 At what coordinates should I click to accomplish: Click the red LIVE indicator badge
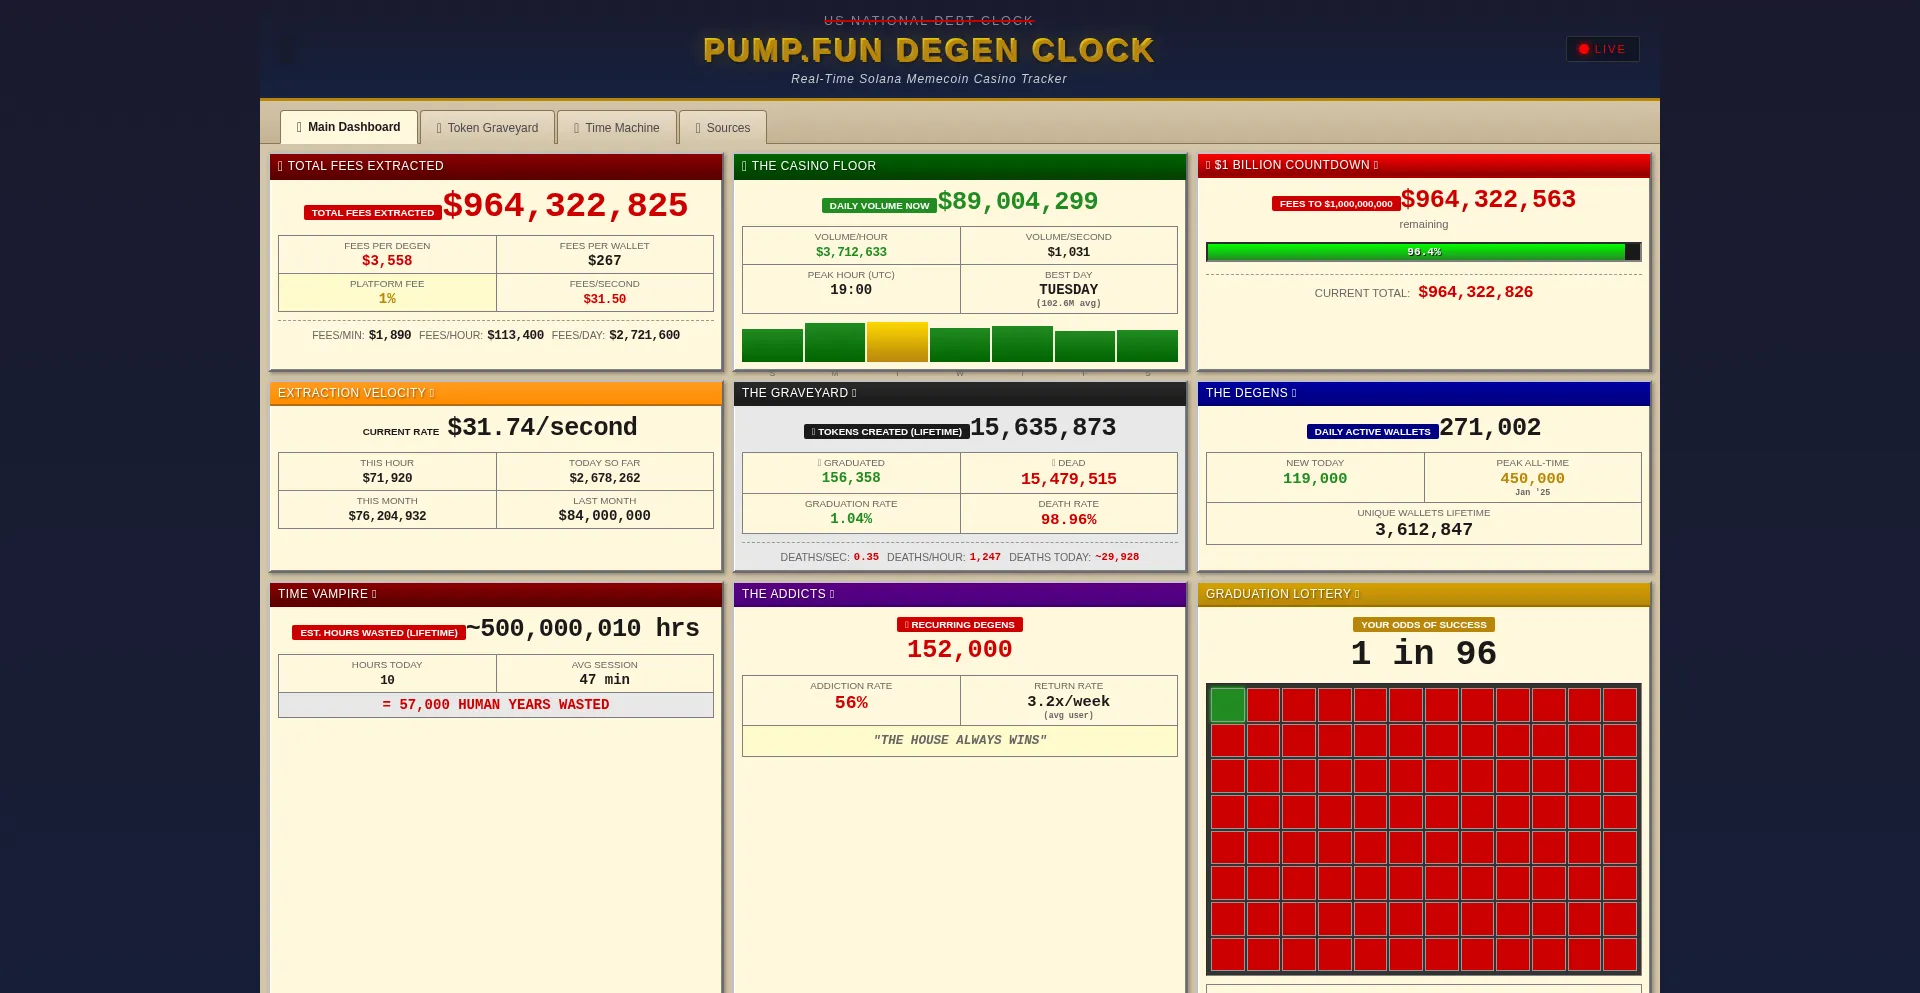pos(1602,49)
